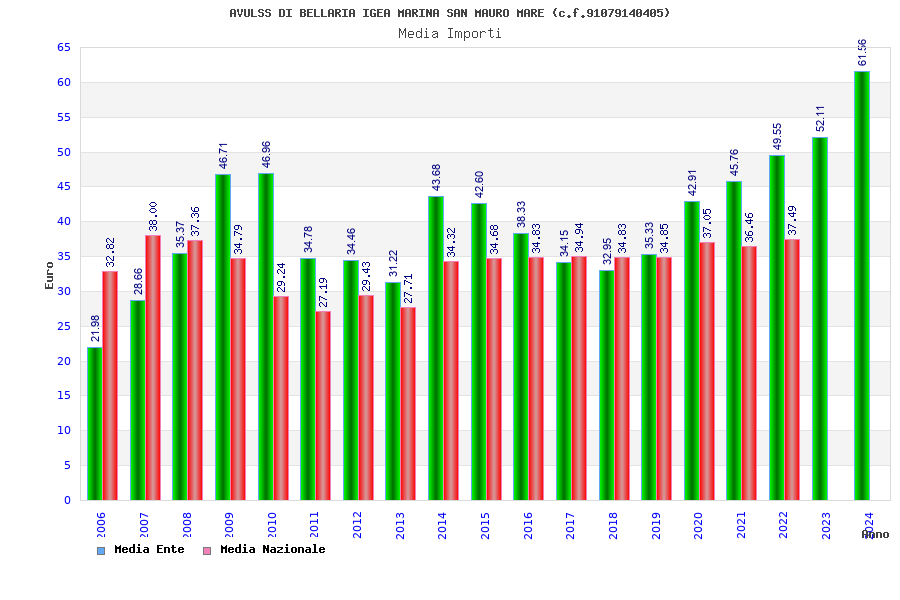Click the 25 y-axis tick label
Image resolution: width=900 pixels, height=600 pixels.
click(64, 326)
